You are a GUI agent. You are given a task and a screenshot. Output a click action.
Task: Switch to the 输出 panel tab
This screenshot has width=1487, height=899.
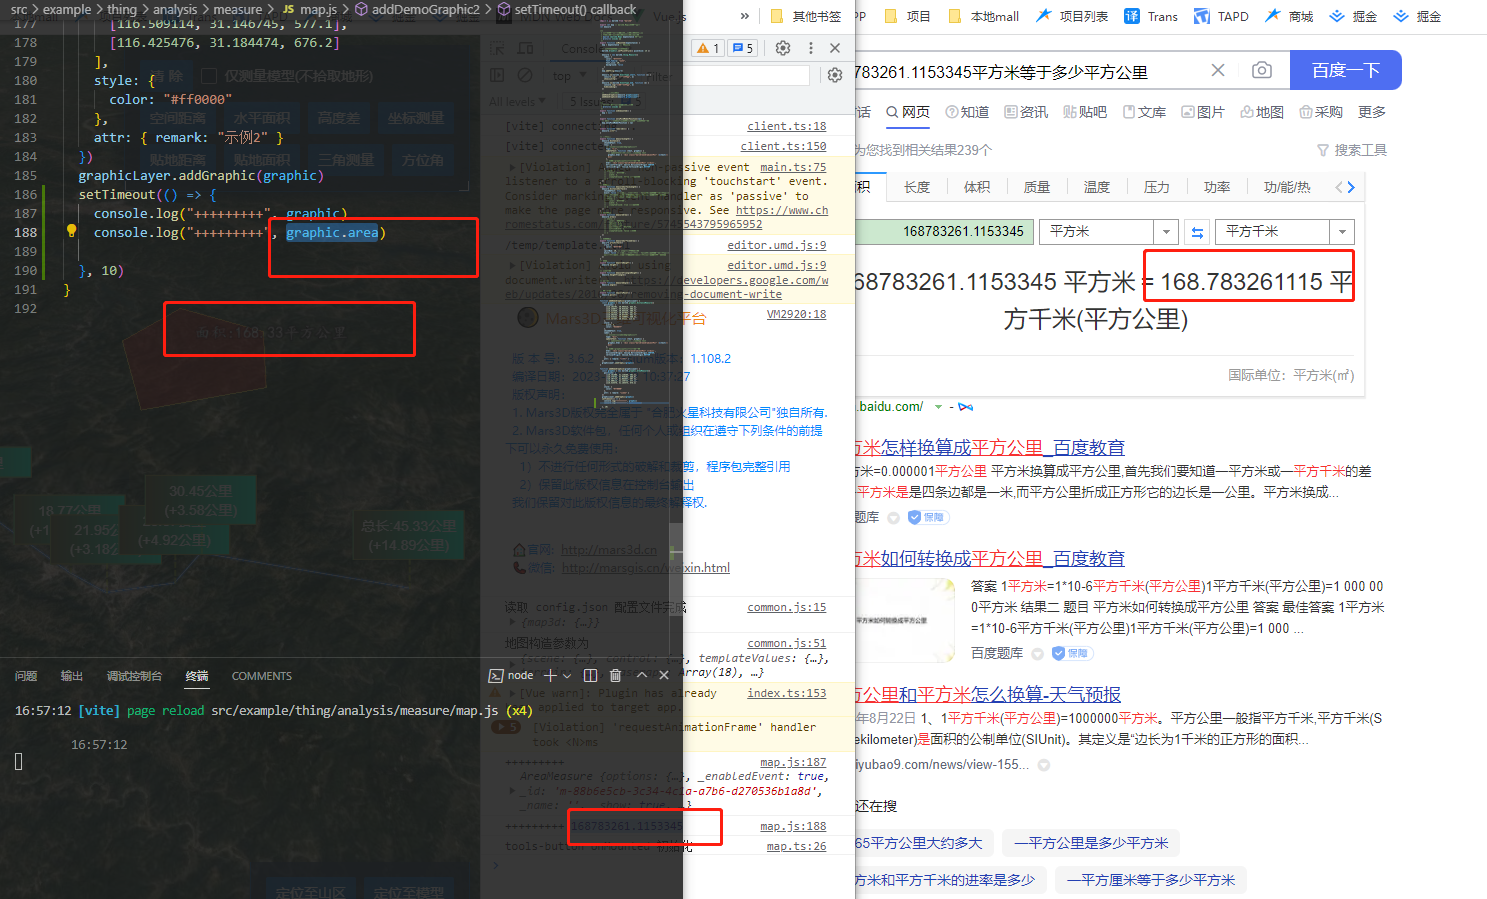tap(72, 676)
